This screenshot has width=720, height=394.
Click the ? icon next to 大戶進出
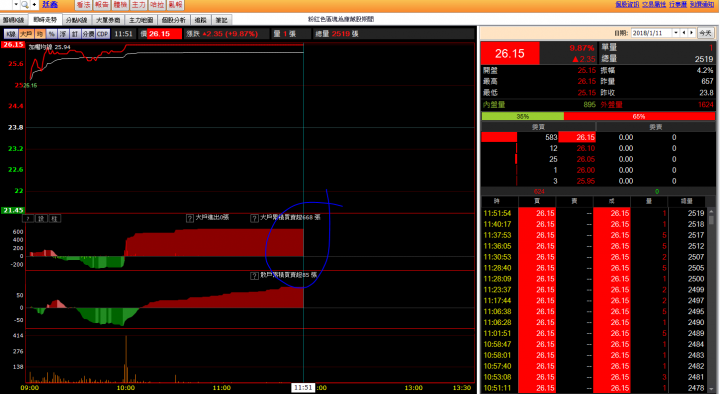tap(190, 218)
